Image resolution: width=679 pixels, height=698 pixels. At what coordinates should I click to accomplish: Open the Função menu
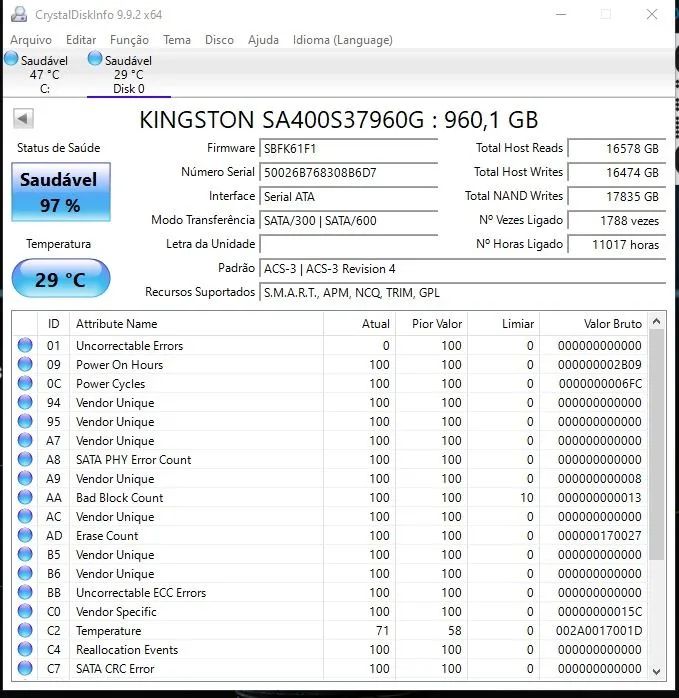click(x=129, y=40)
